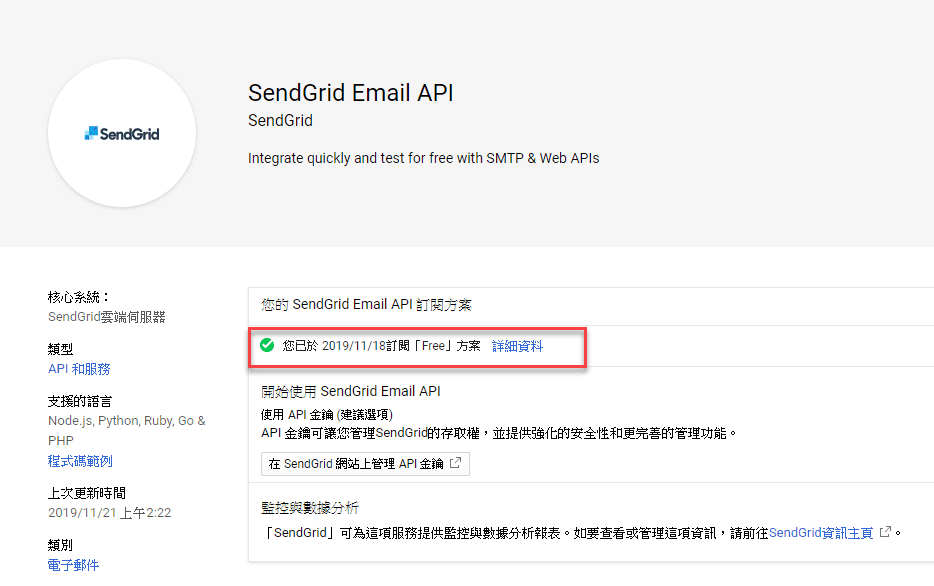Click 在 SendGrid 網站上管理 API 金鑰 button

click(365, 464)
